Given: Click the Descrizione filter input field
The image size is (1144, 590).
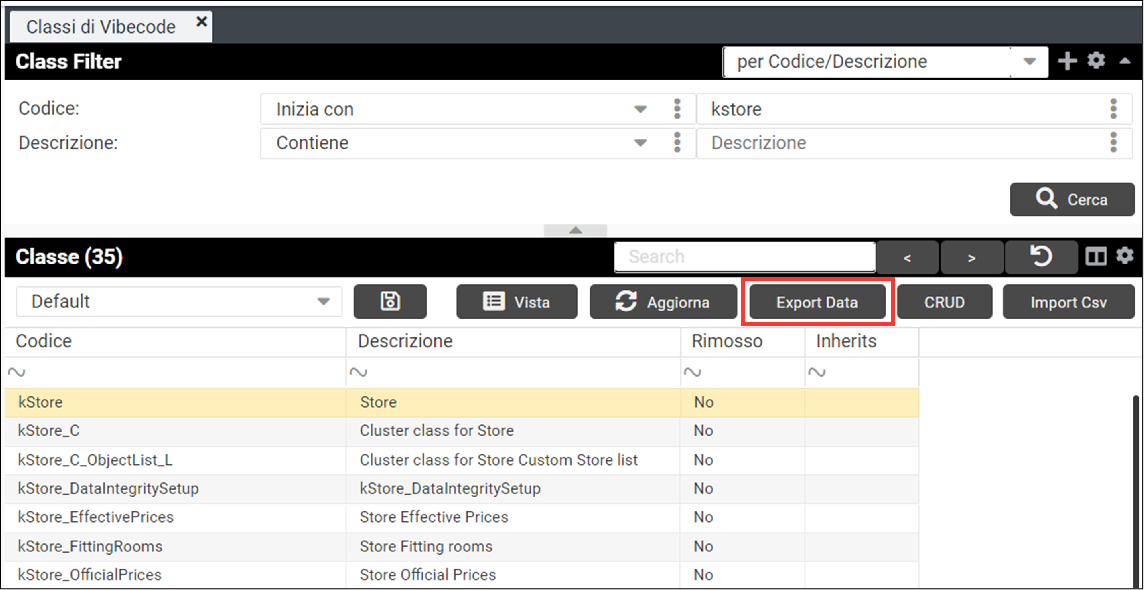Looking at the screenshot, I should pos(900,143).
